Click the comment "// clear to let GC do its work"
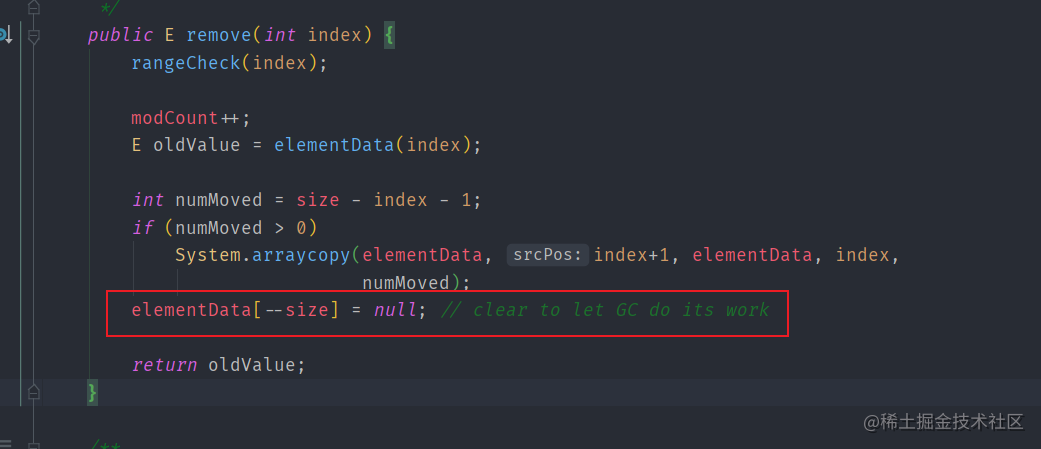The width and height of the screenshot is (1041, 449). pos(605,310)
